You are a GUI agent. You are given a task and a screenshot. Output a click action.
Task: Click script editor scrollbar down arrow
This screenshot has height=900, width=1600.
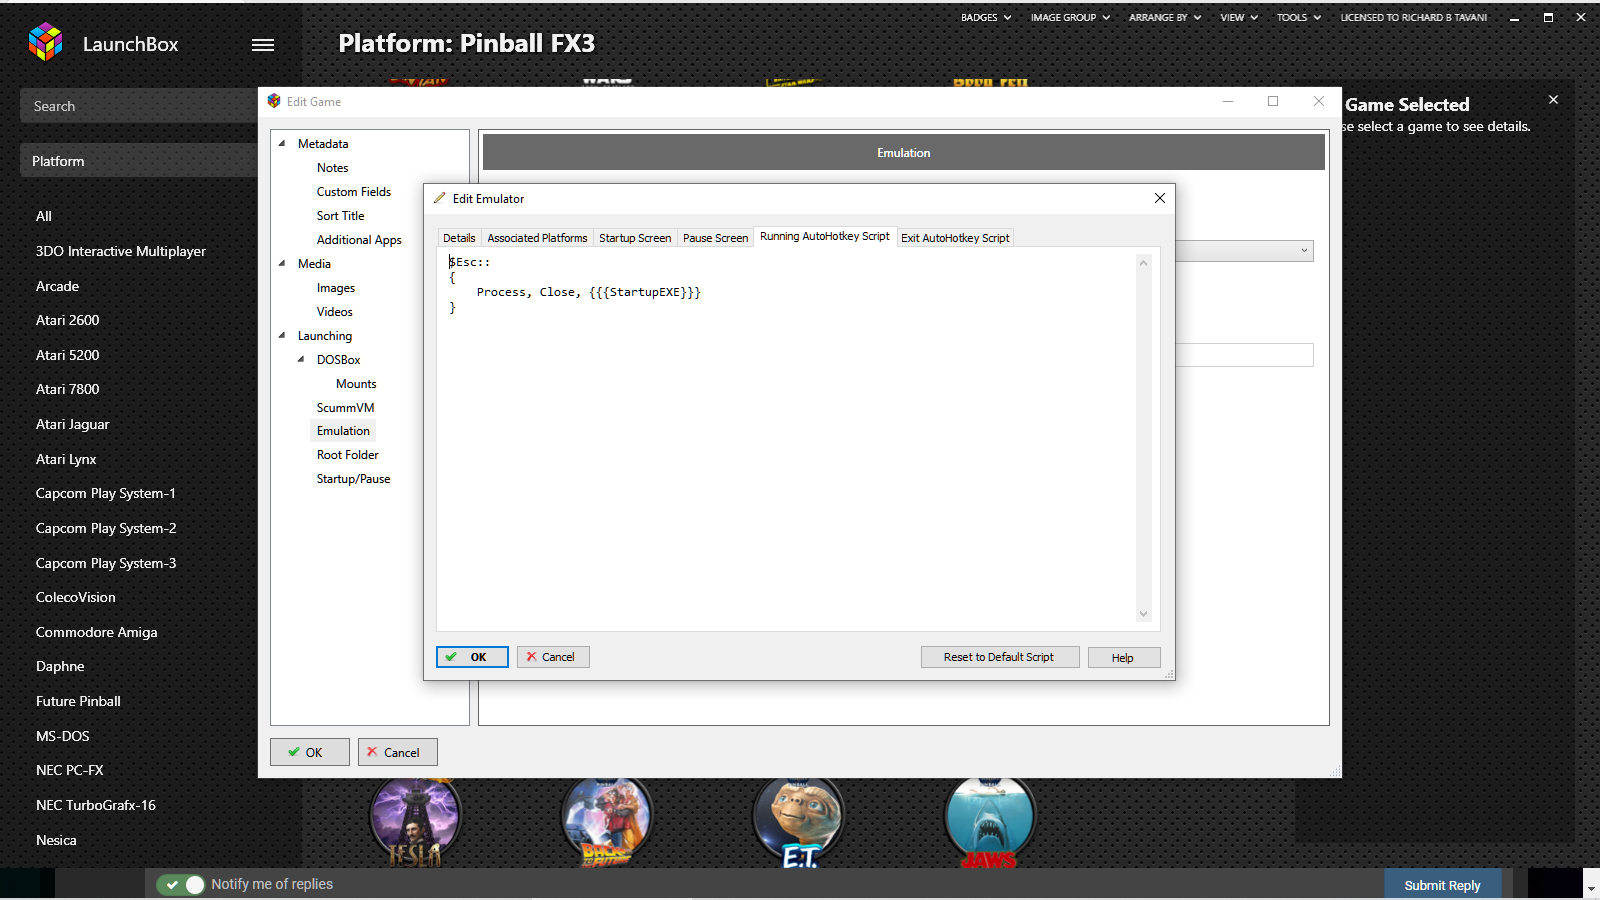(x=1144, y=614)
